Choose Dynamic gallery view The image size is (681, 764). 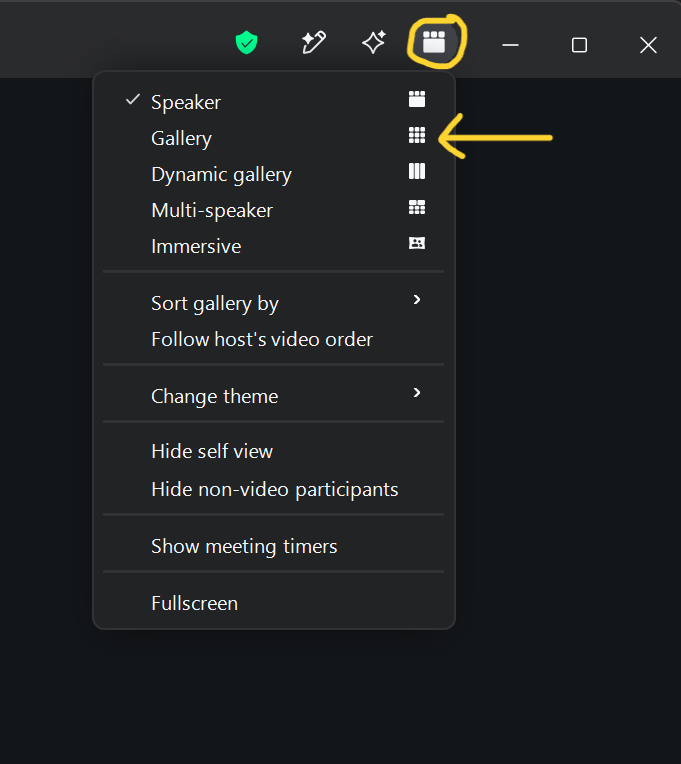[274, 174]
